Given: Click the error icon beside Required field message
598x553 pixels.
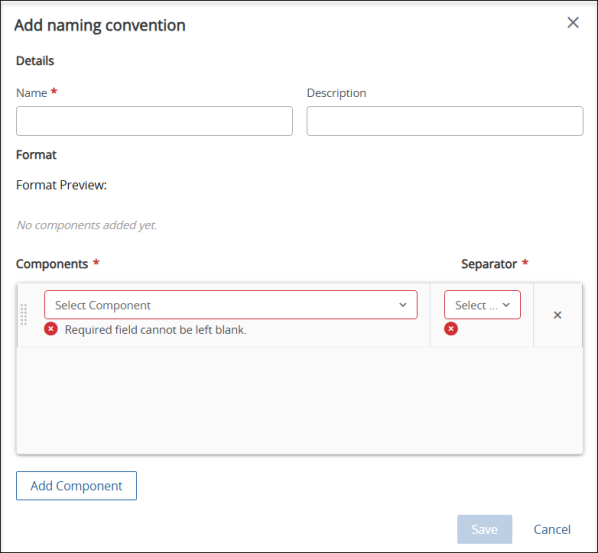Looking at the screenshot, I should tap(51, 329).
